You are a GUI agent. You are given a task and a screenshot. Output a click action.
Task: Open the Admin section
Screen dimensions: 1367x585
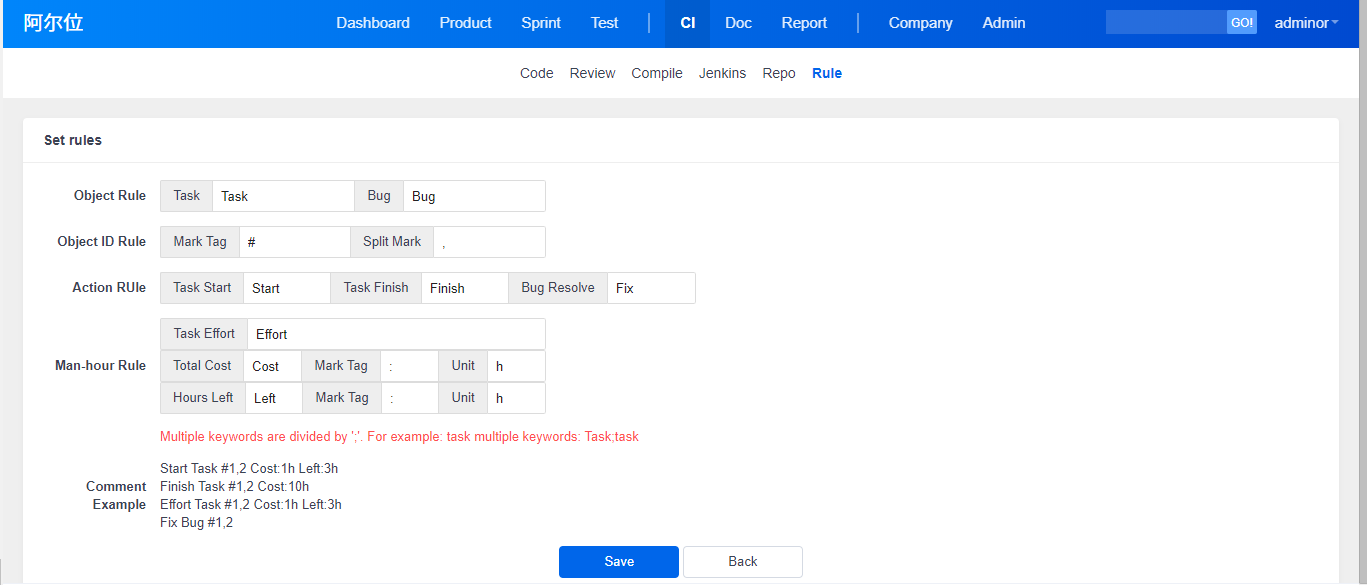(1004, 23)
